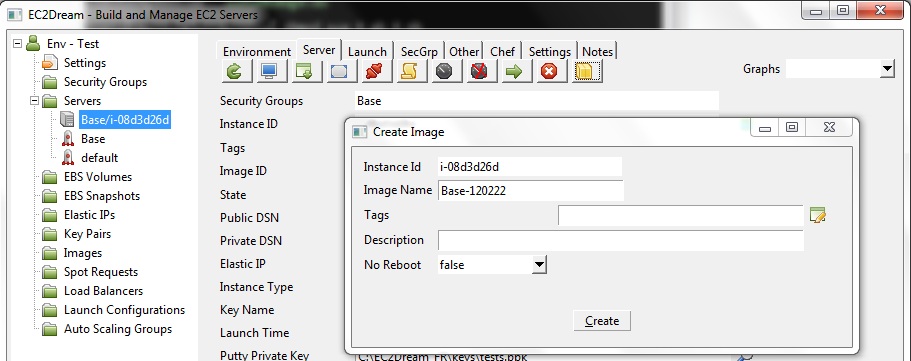The width and height of the screenshot is (911, 361).
Task: Click the Create button
Action: point(602,321)
